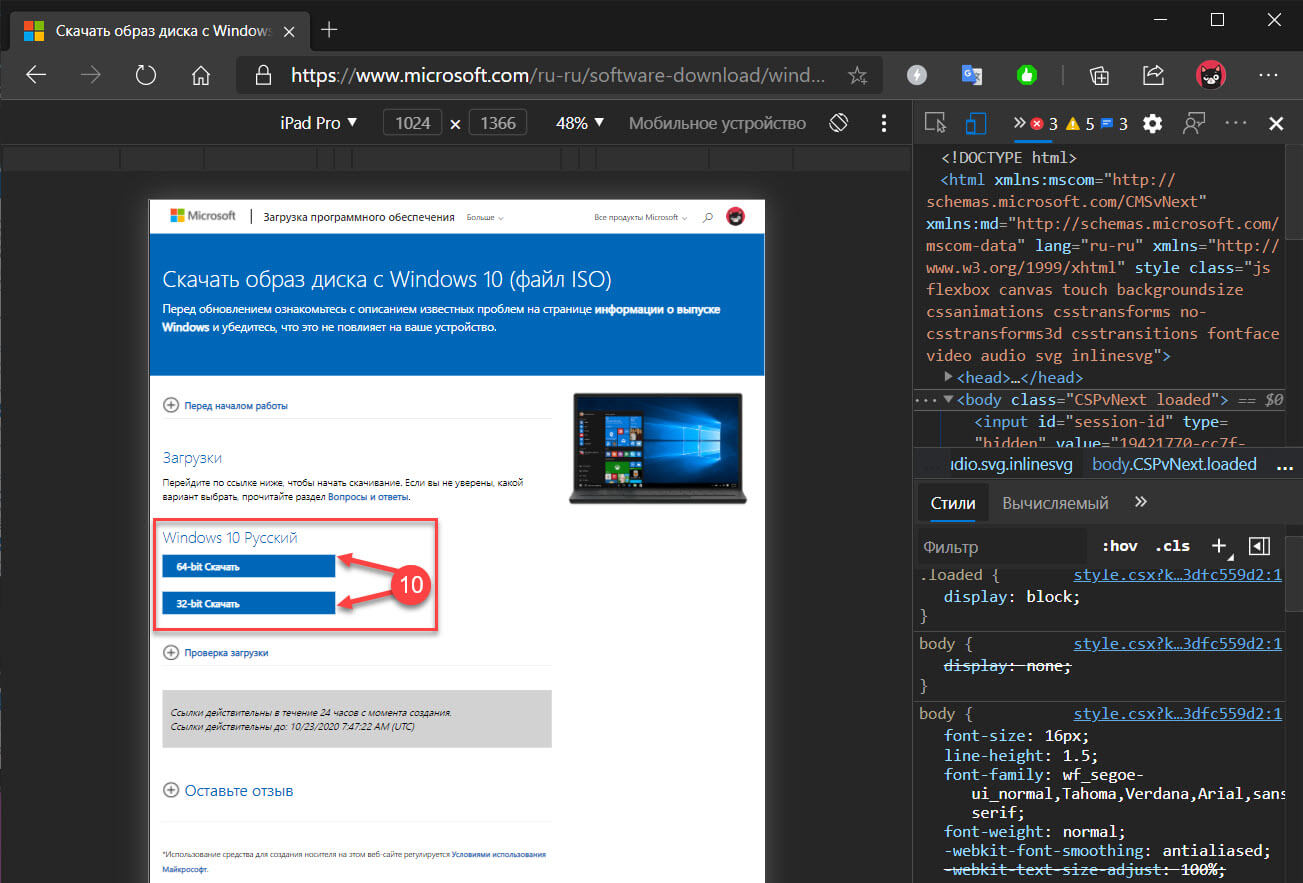Show more style pane tabs

coord(1141,502)
